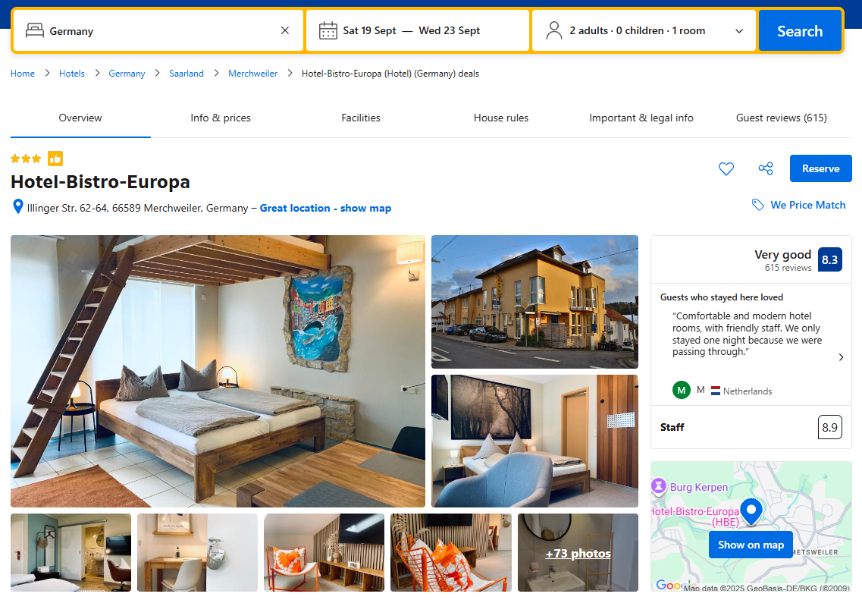
Task: Expand the guests and rooms dropdown chevron
Action: (x=739, y=31)
